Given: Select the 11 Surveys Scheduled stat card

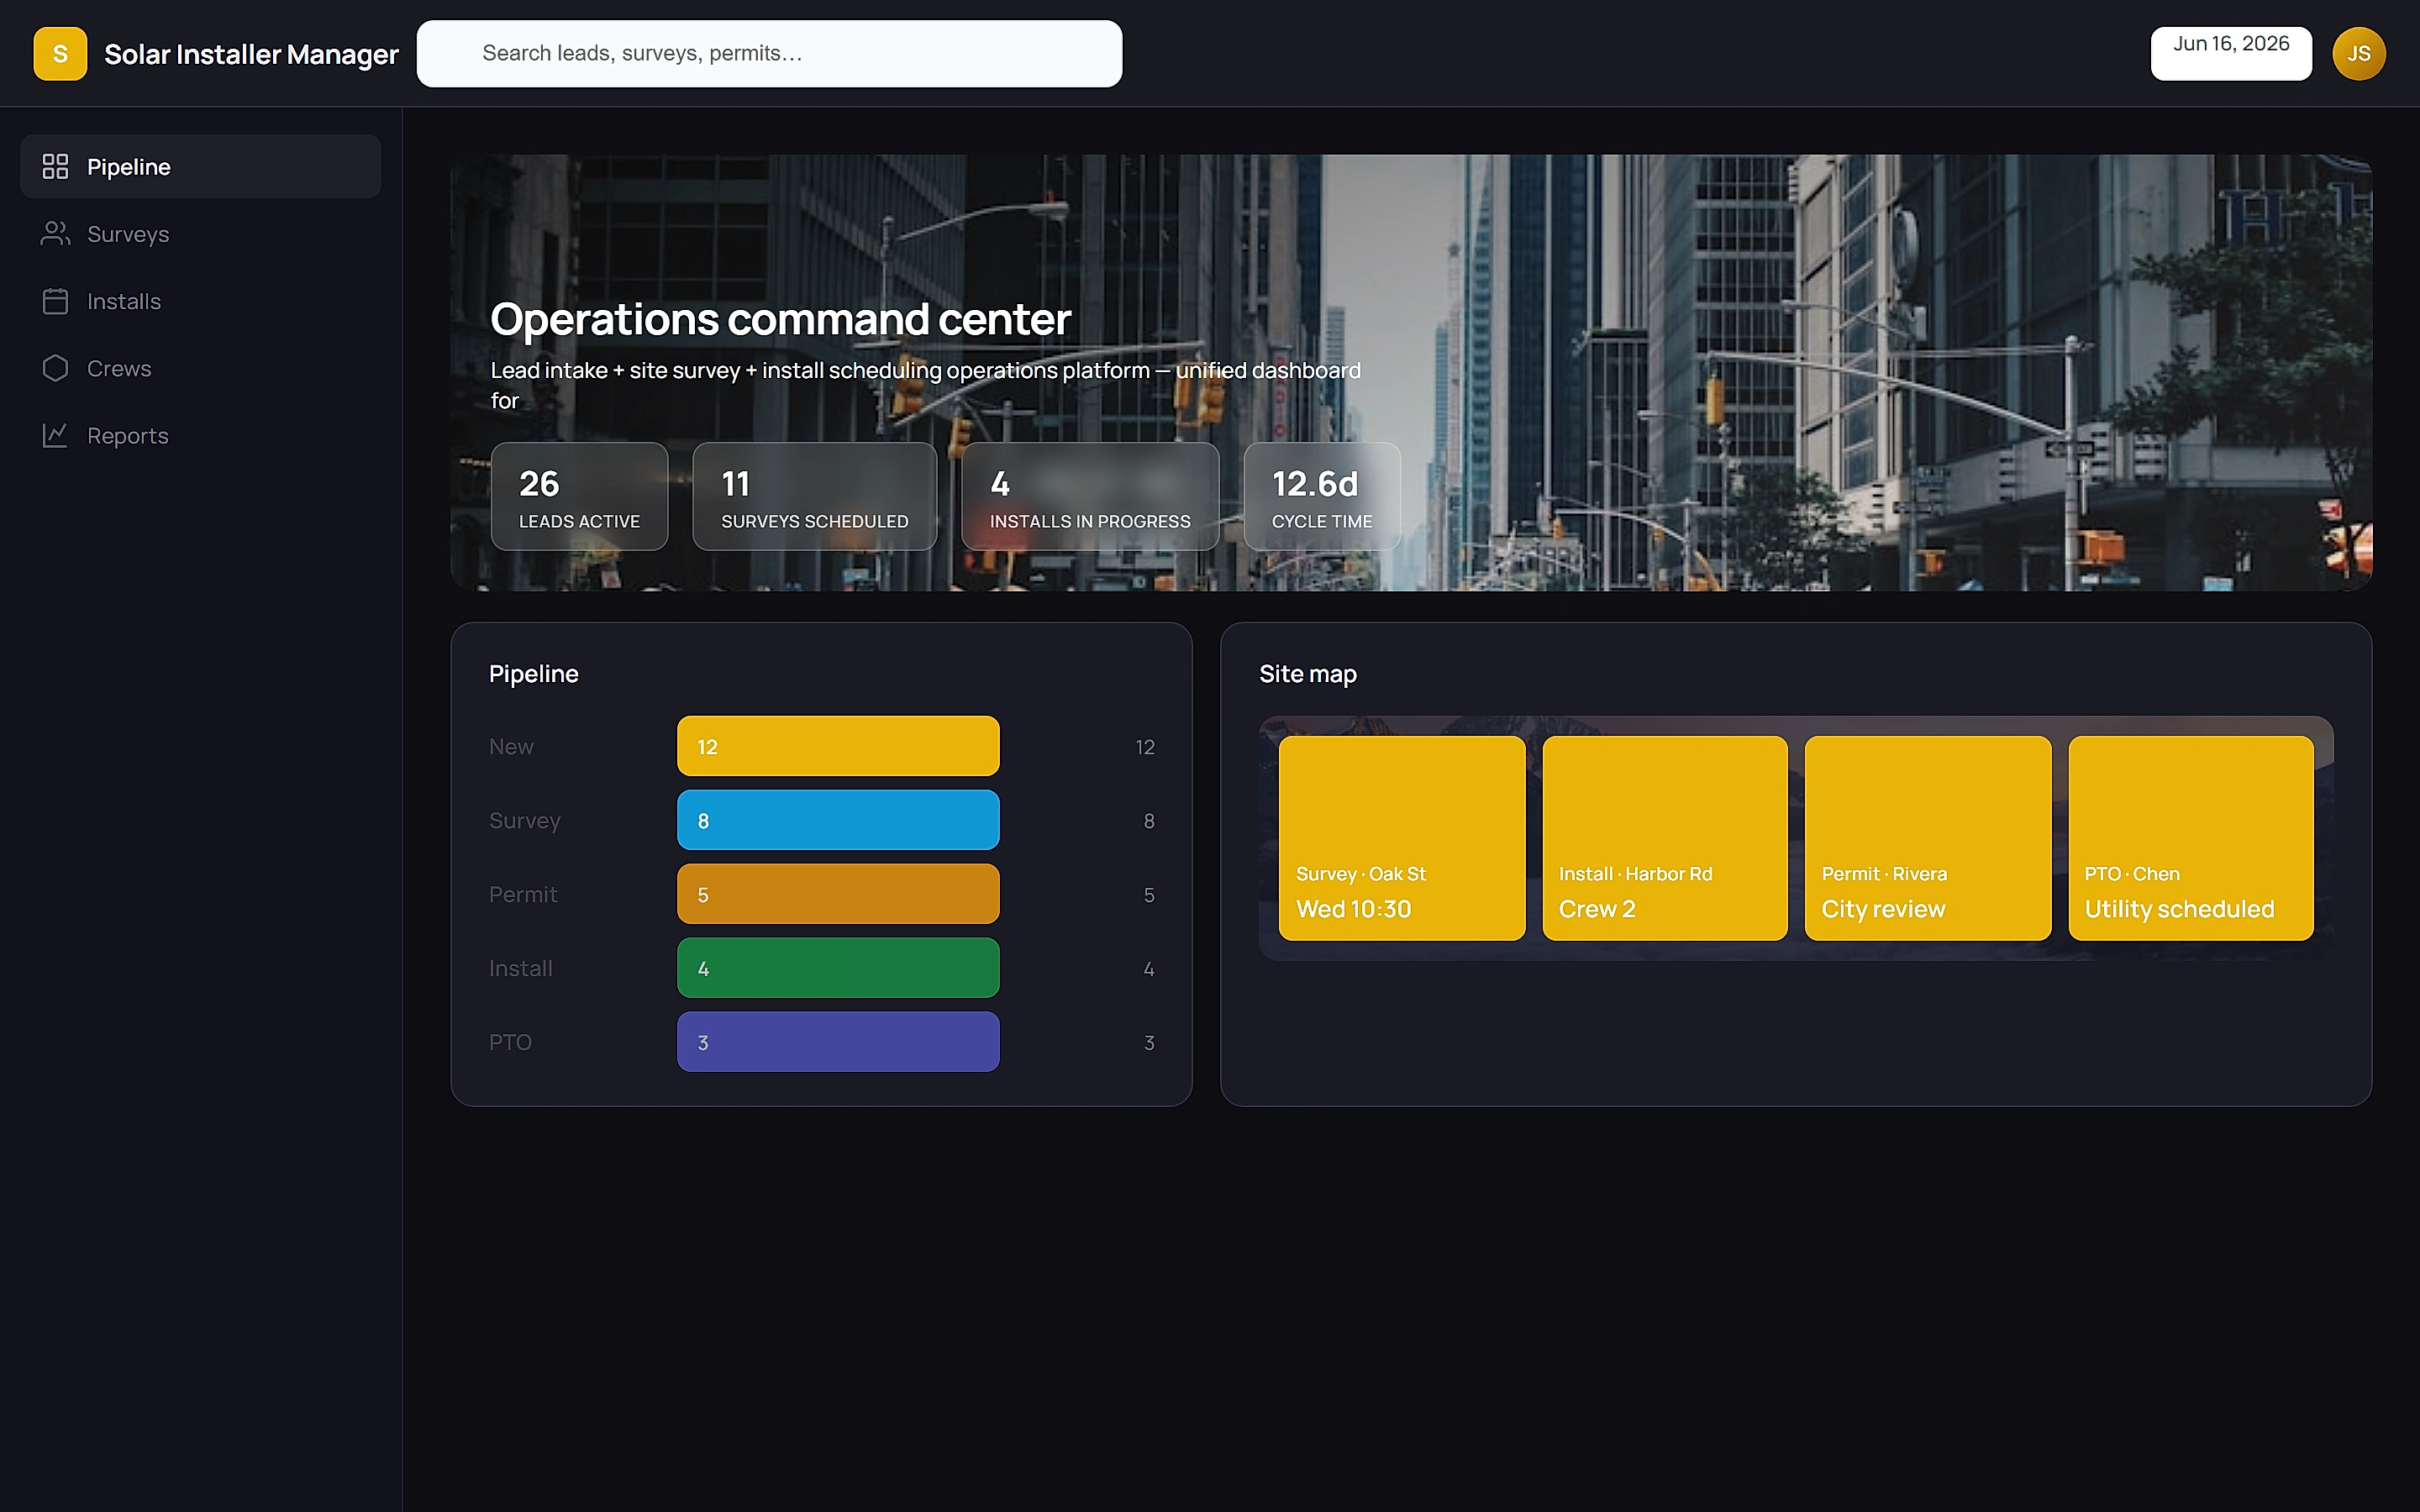Looking at the screenshot, I should click(814, 496).
